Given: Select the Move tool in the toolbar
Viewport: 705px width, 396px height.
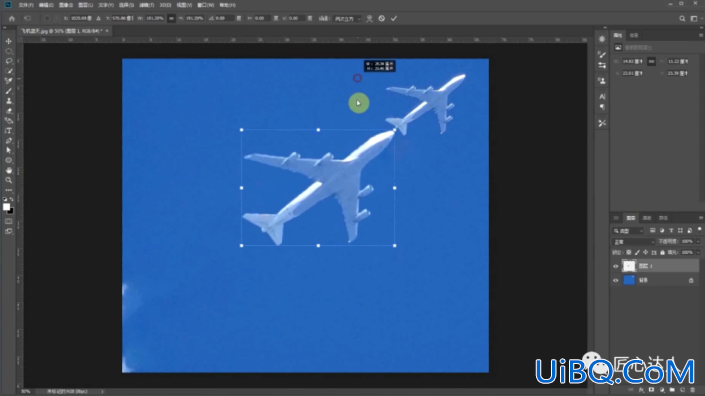Looking at the screenshot, I should pyautogui.click(x=9, y=41).
